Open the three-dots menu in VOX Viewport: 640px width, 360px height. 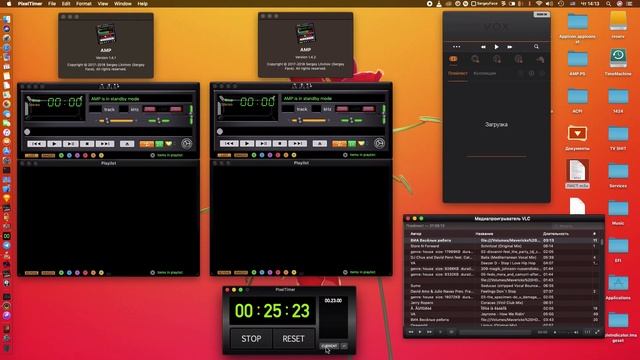click(x=456, y=47)
